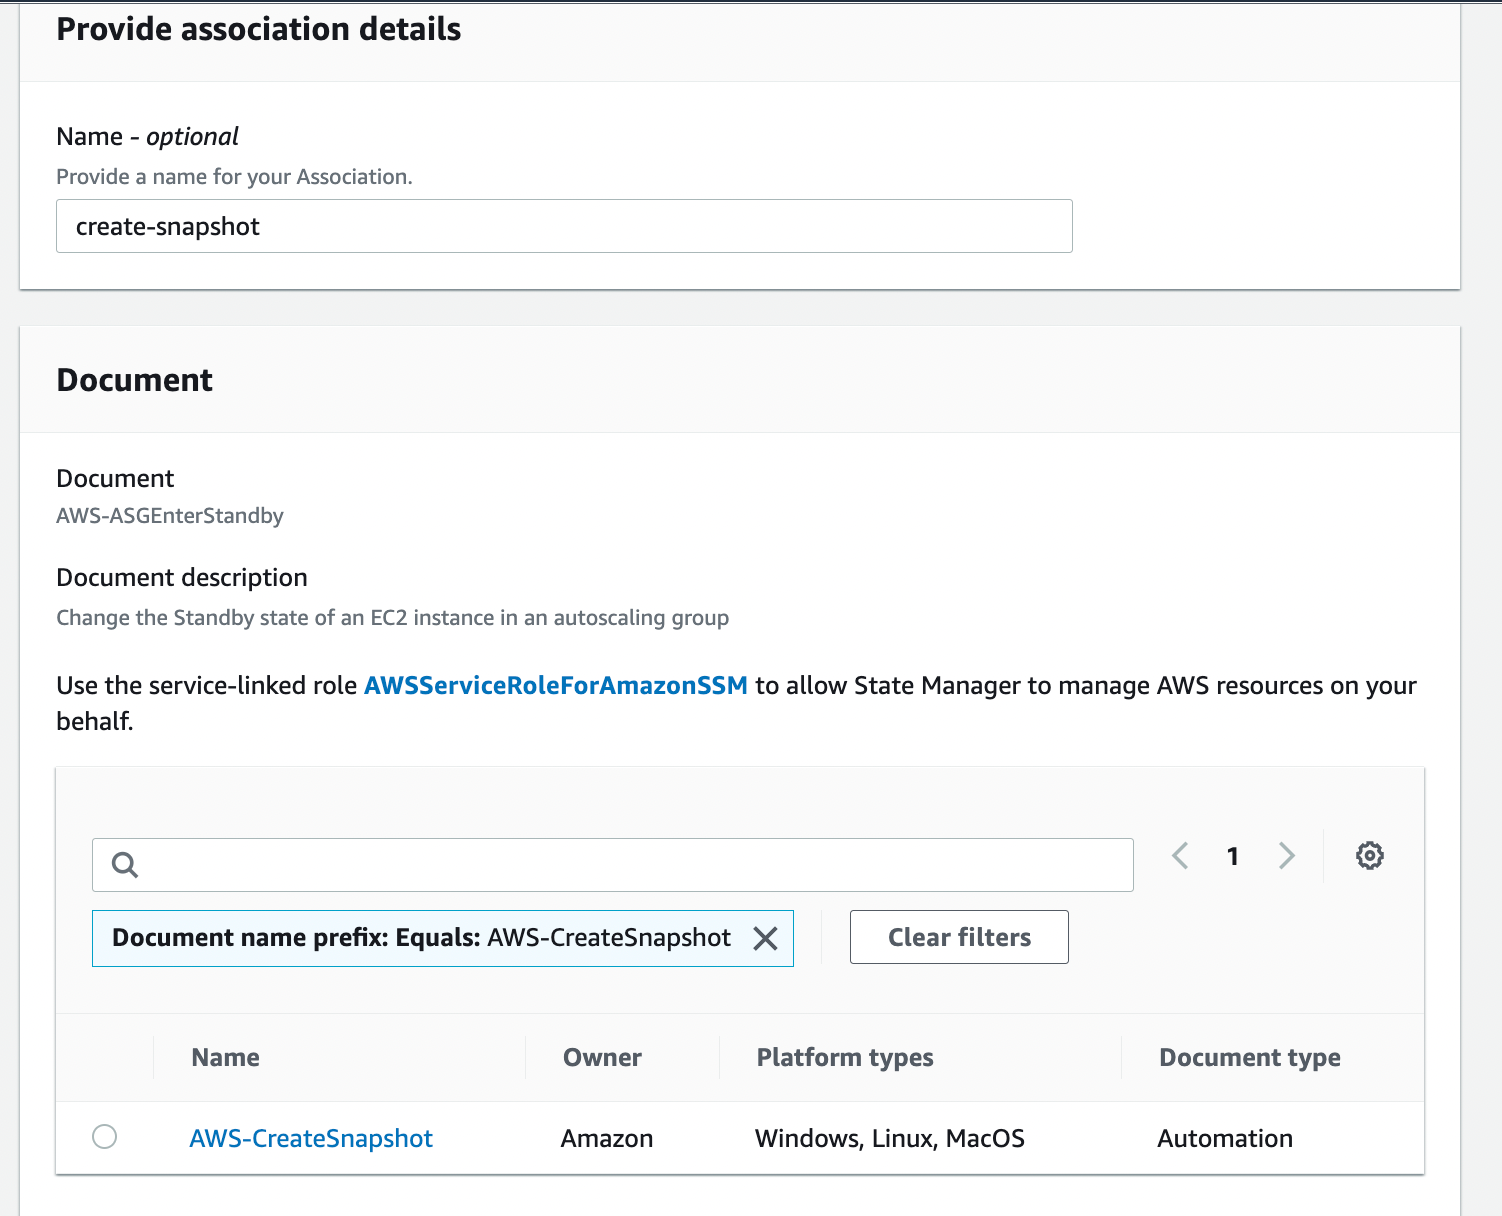Click the Clear filters button

(959, 937)
